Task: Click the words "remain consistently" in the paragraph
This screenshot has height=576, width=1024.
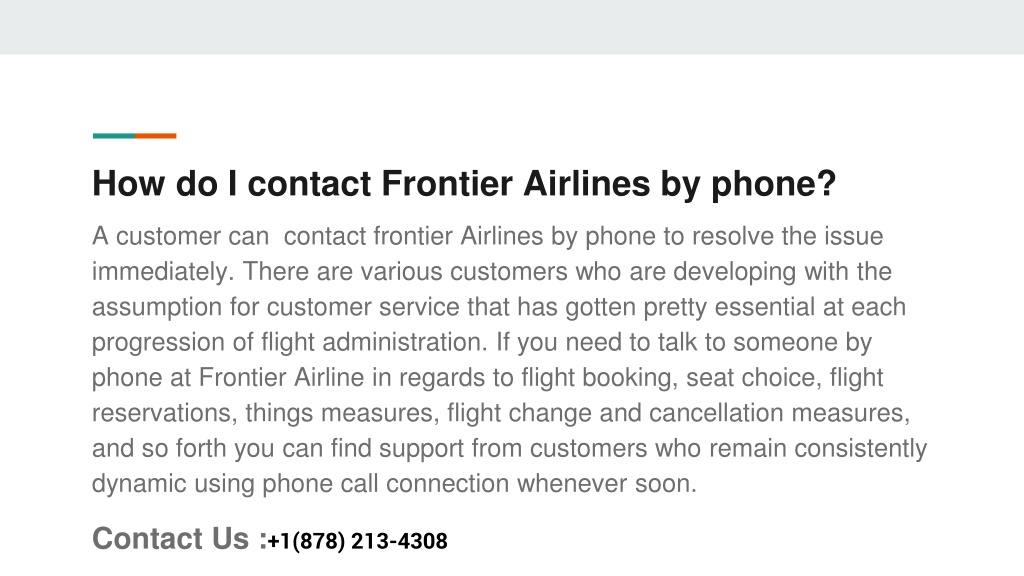Action: (818, 449)
